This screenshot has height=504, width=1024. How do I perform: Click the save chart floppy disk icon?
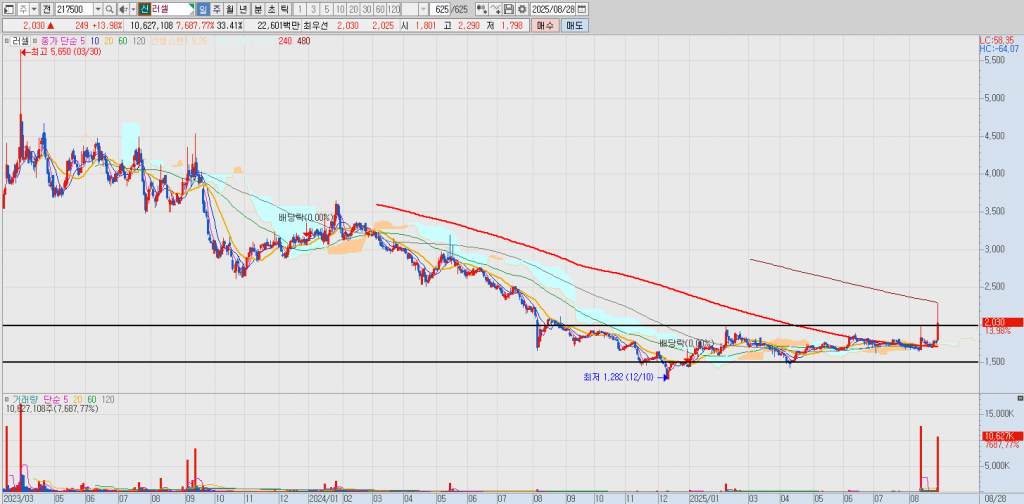pos(509,9)
